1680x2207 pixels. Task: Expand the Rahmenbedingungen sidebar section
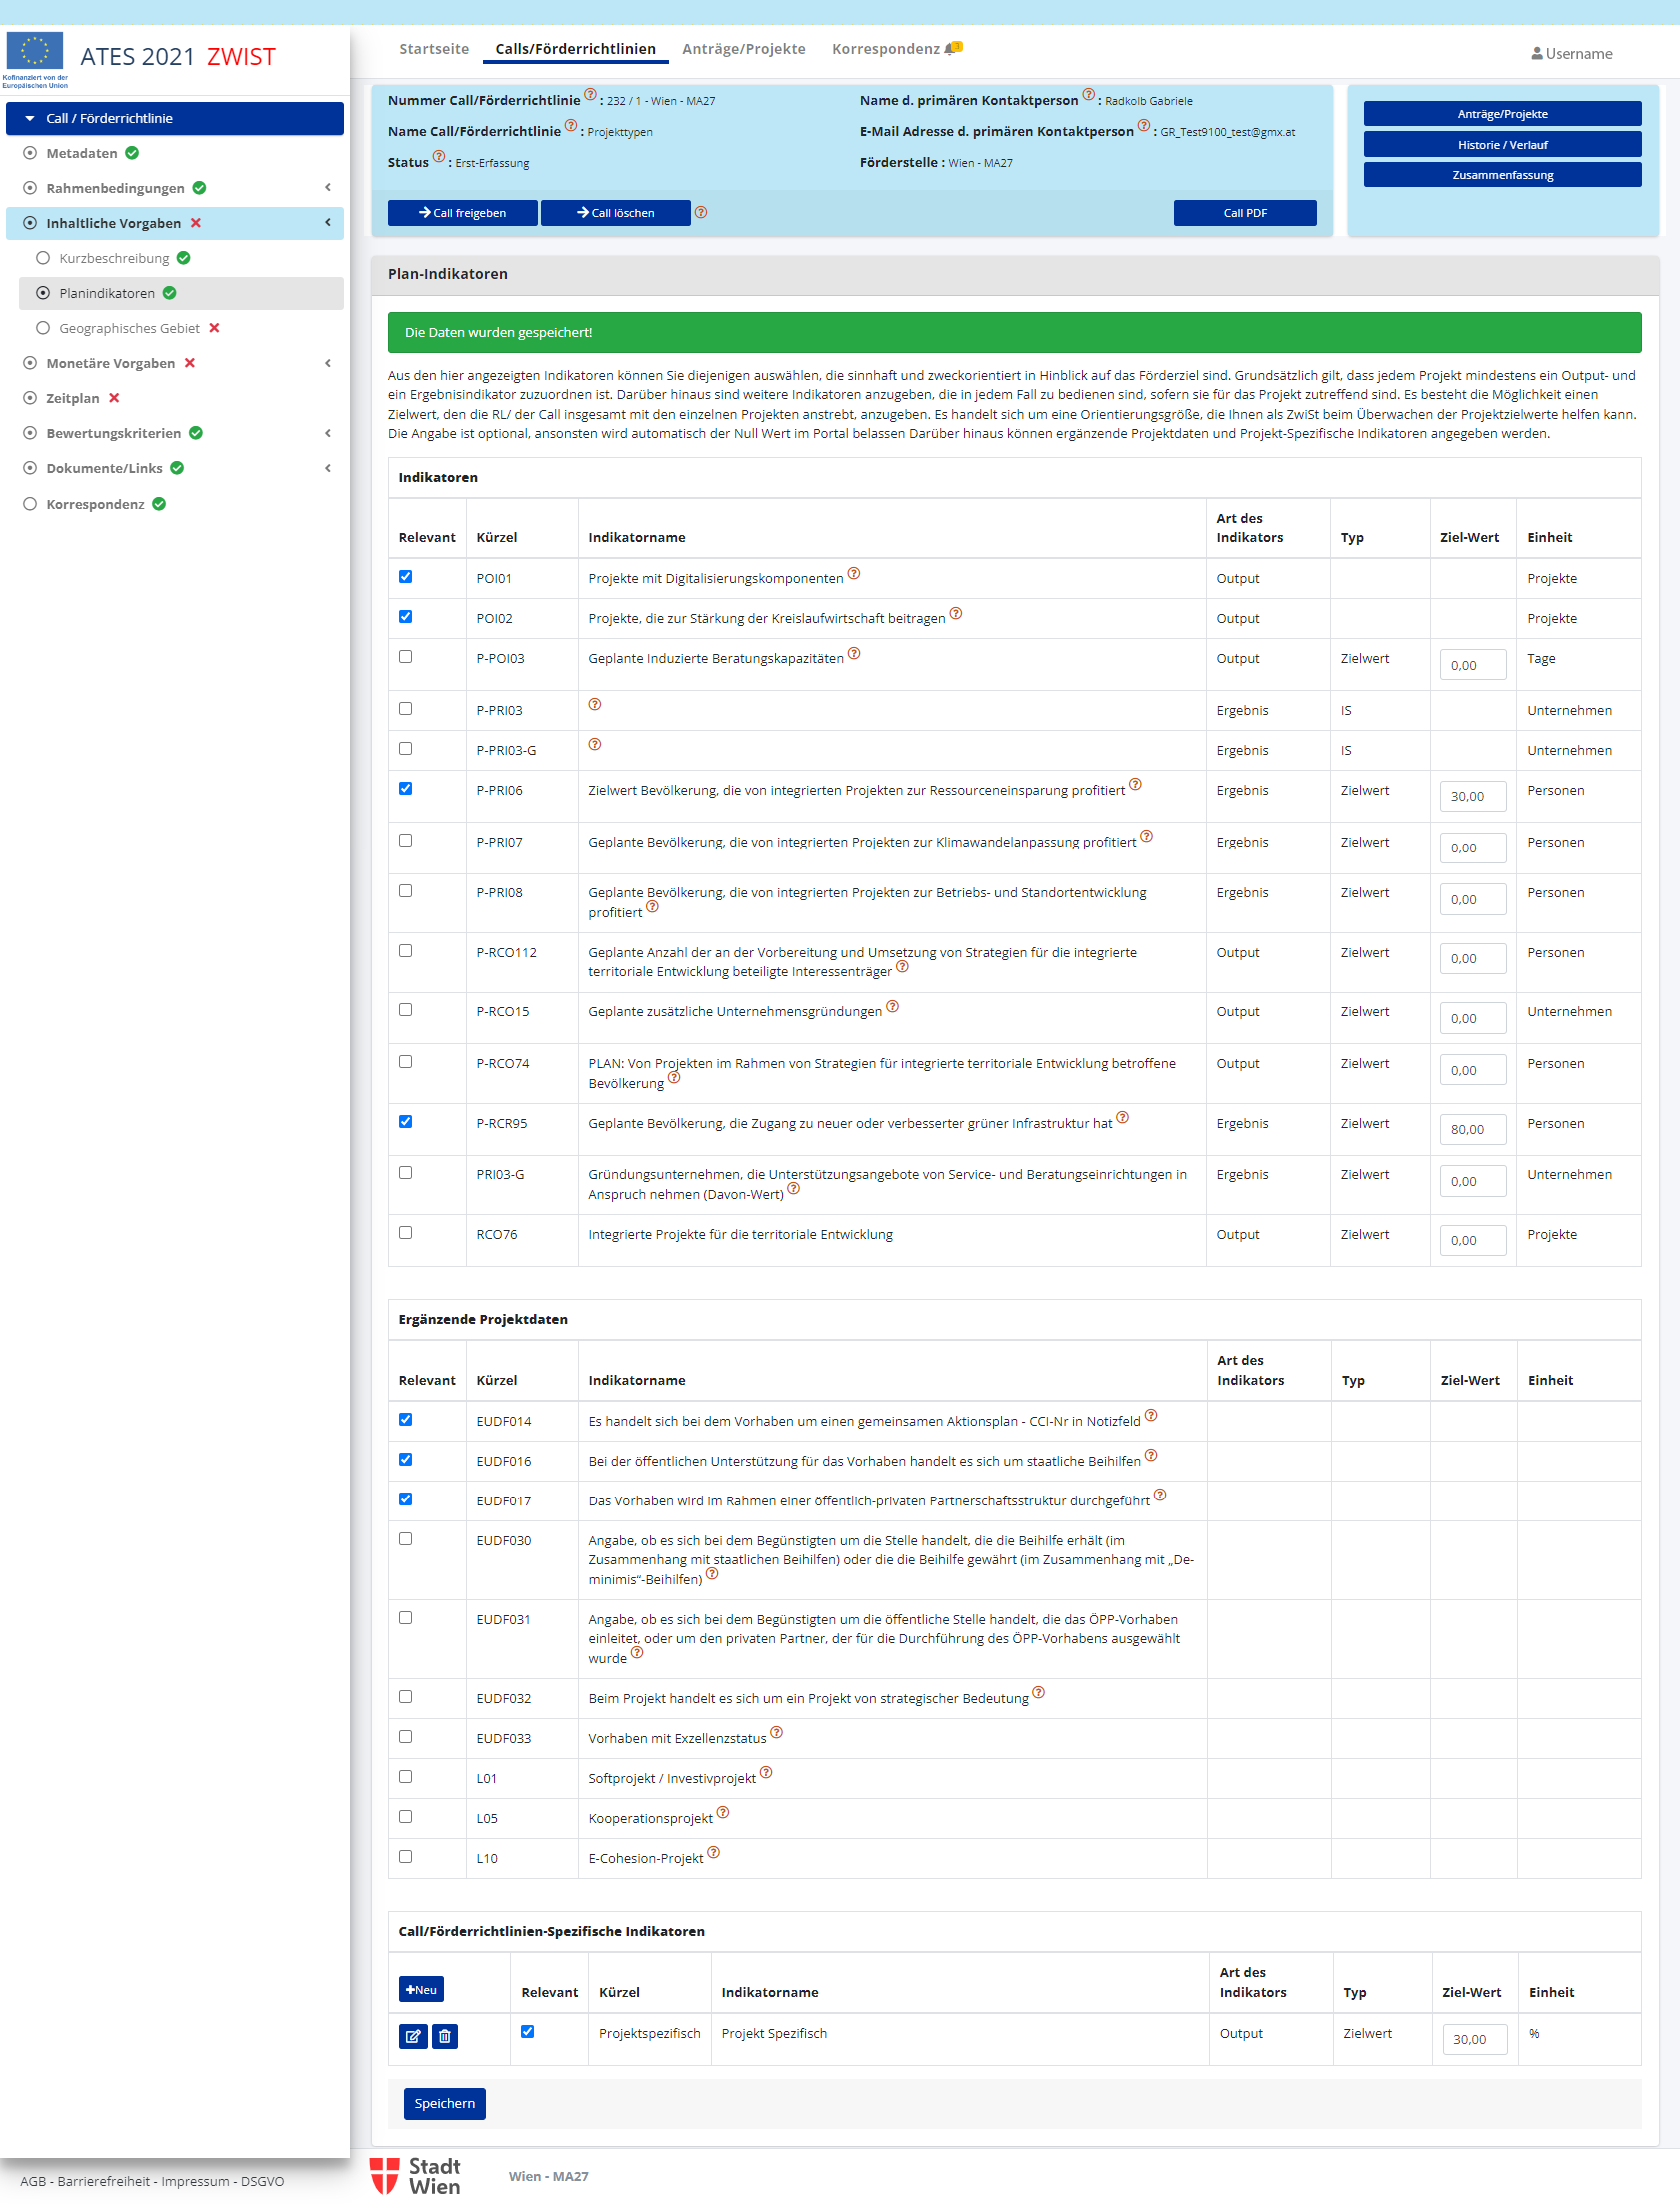(x=328, y=188)
